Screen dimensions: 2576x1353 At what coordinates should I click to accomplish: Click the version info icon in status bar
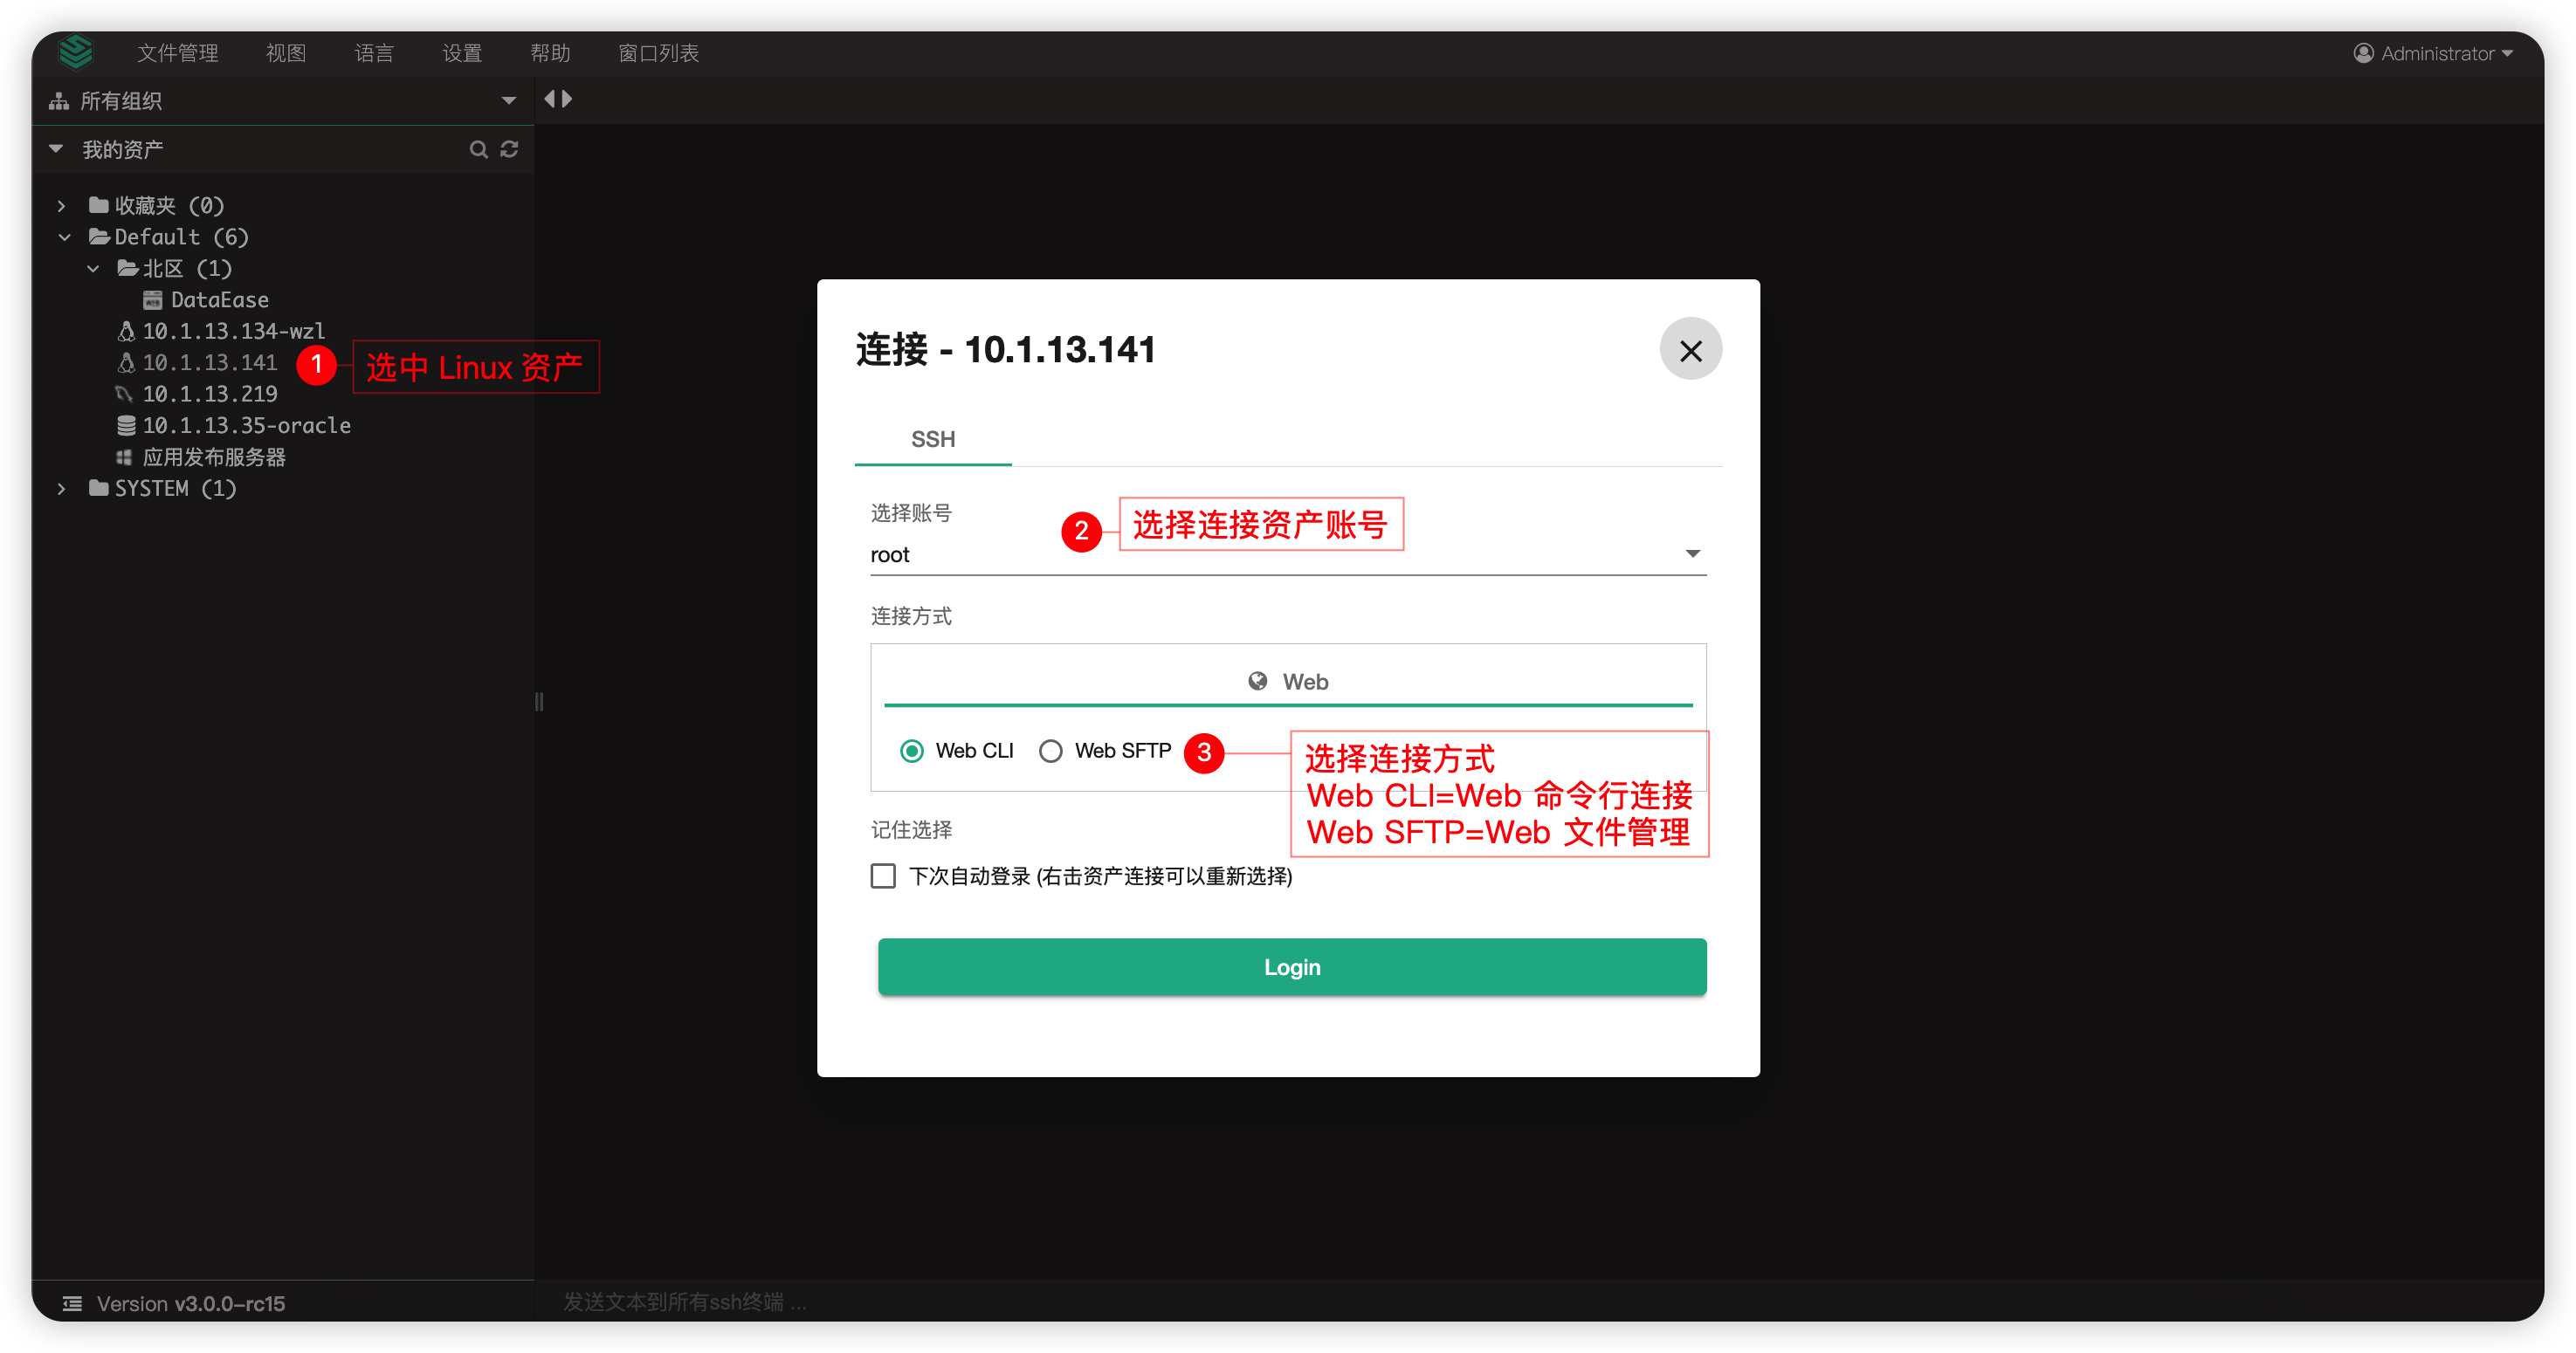click(x=70, y=1303)
